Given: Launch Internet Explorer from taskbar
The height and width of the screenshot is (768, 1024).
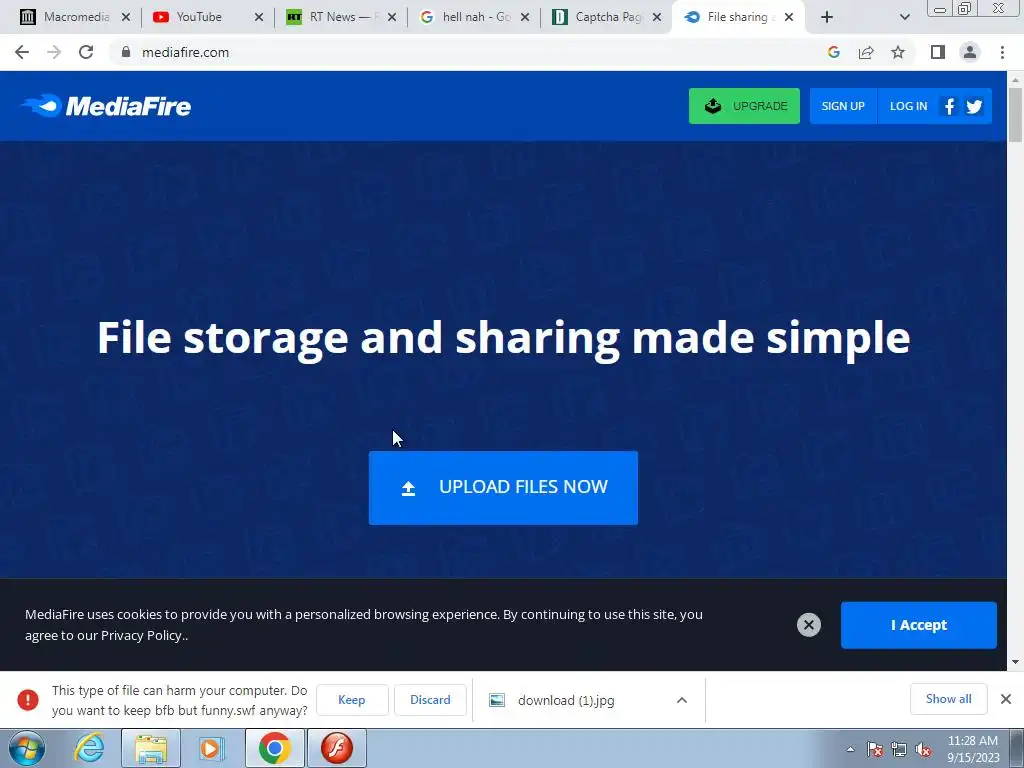Looking at the screenshot, I should (89, 748).
